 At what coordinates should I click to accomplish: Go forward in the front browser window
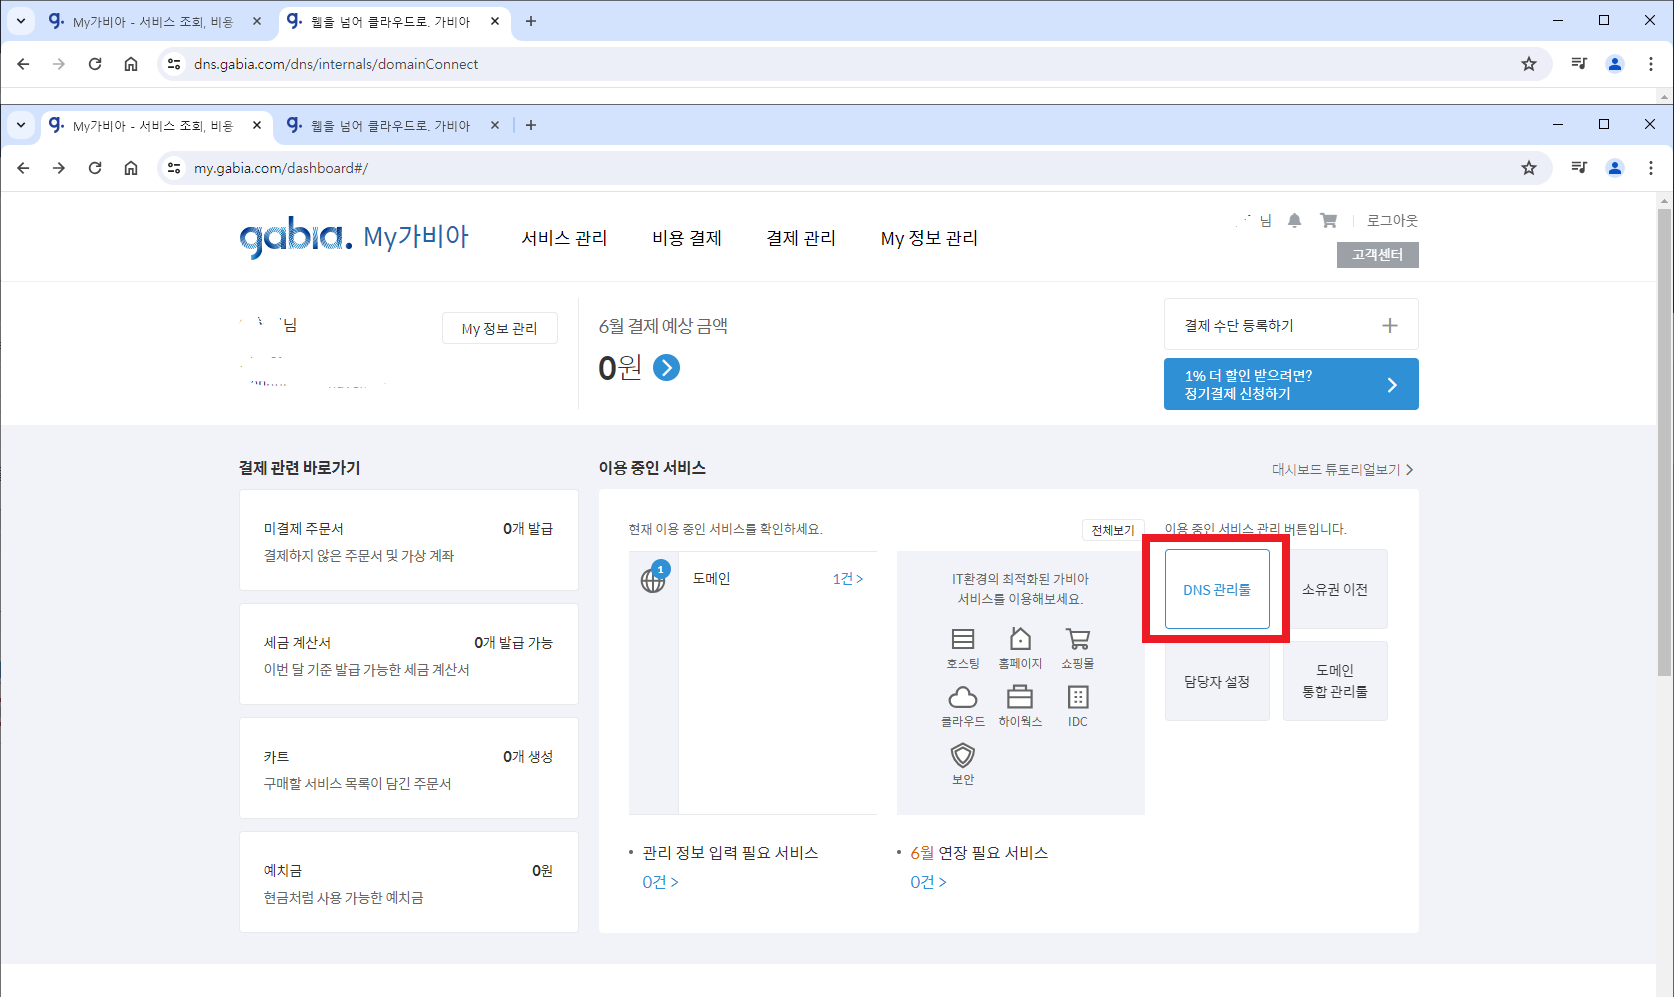pyautogui.click(x=59, y=168)
